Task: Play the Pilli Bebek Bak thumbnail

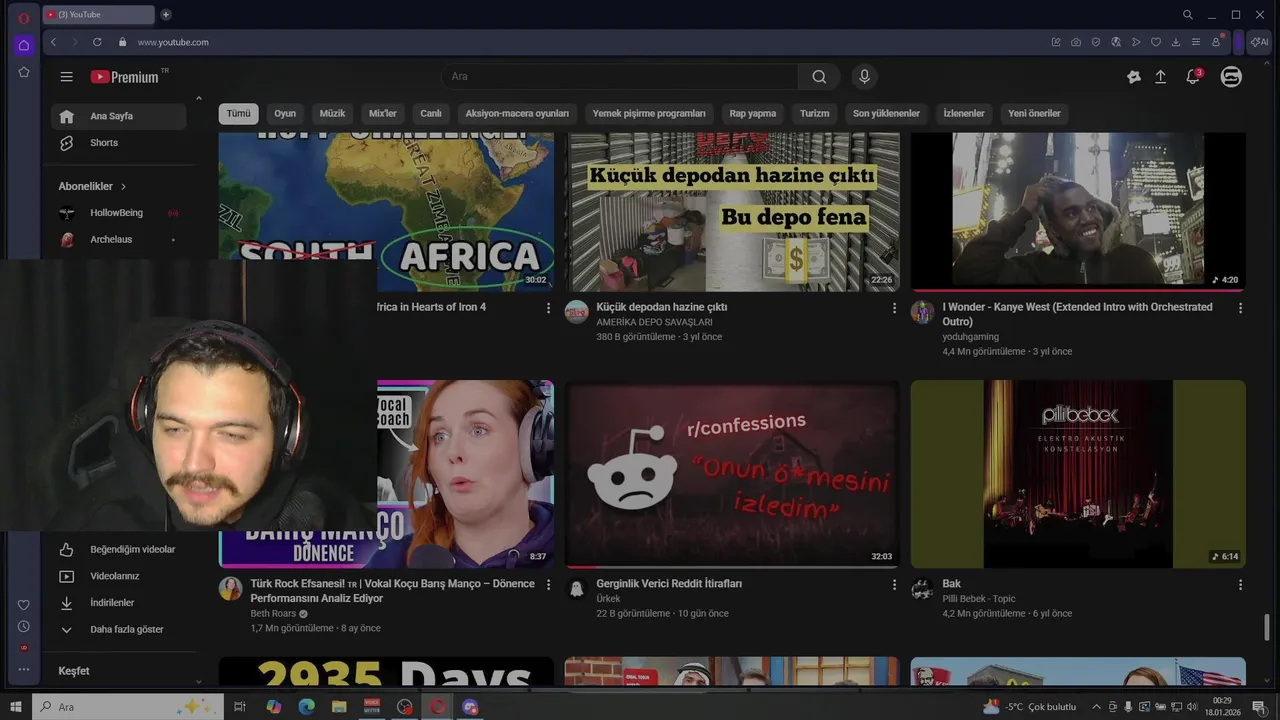Action: [1078, 474]
